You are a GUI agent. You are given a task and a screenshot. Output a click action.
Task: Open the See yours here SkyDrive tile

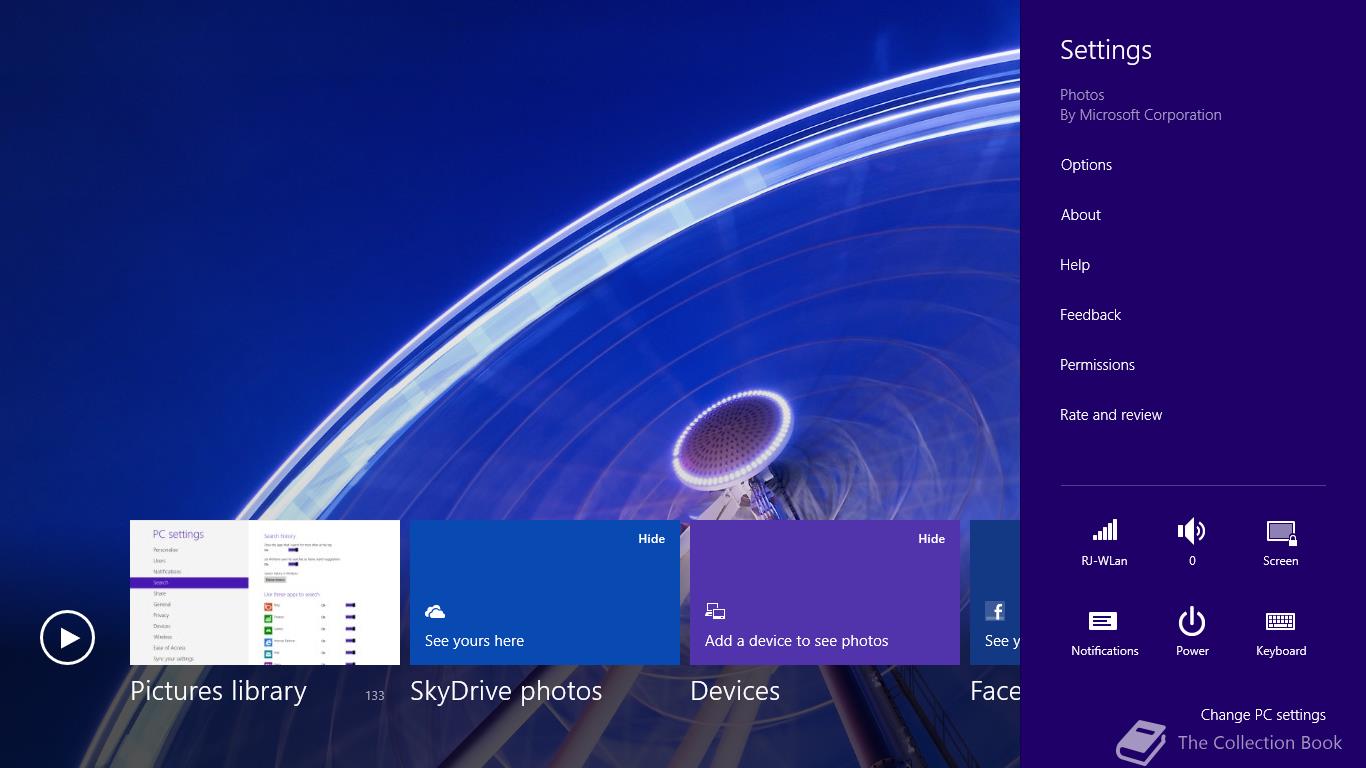(x=545, y=592)
